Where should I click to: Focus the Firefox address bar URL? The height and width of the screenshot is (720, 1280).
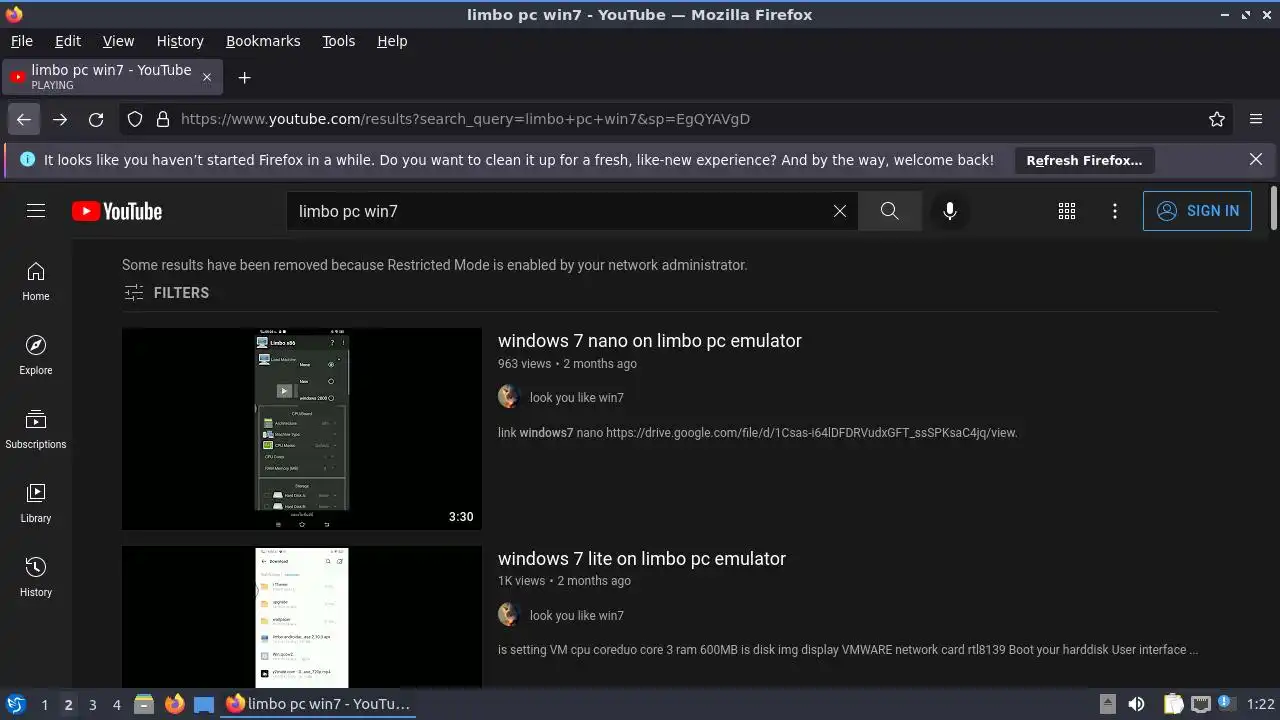[465, 119]
